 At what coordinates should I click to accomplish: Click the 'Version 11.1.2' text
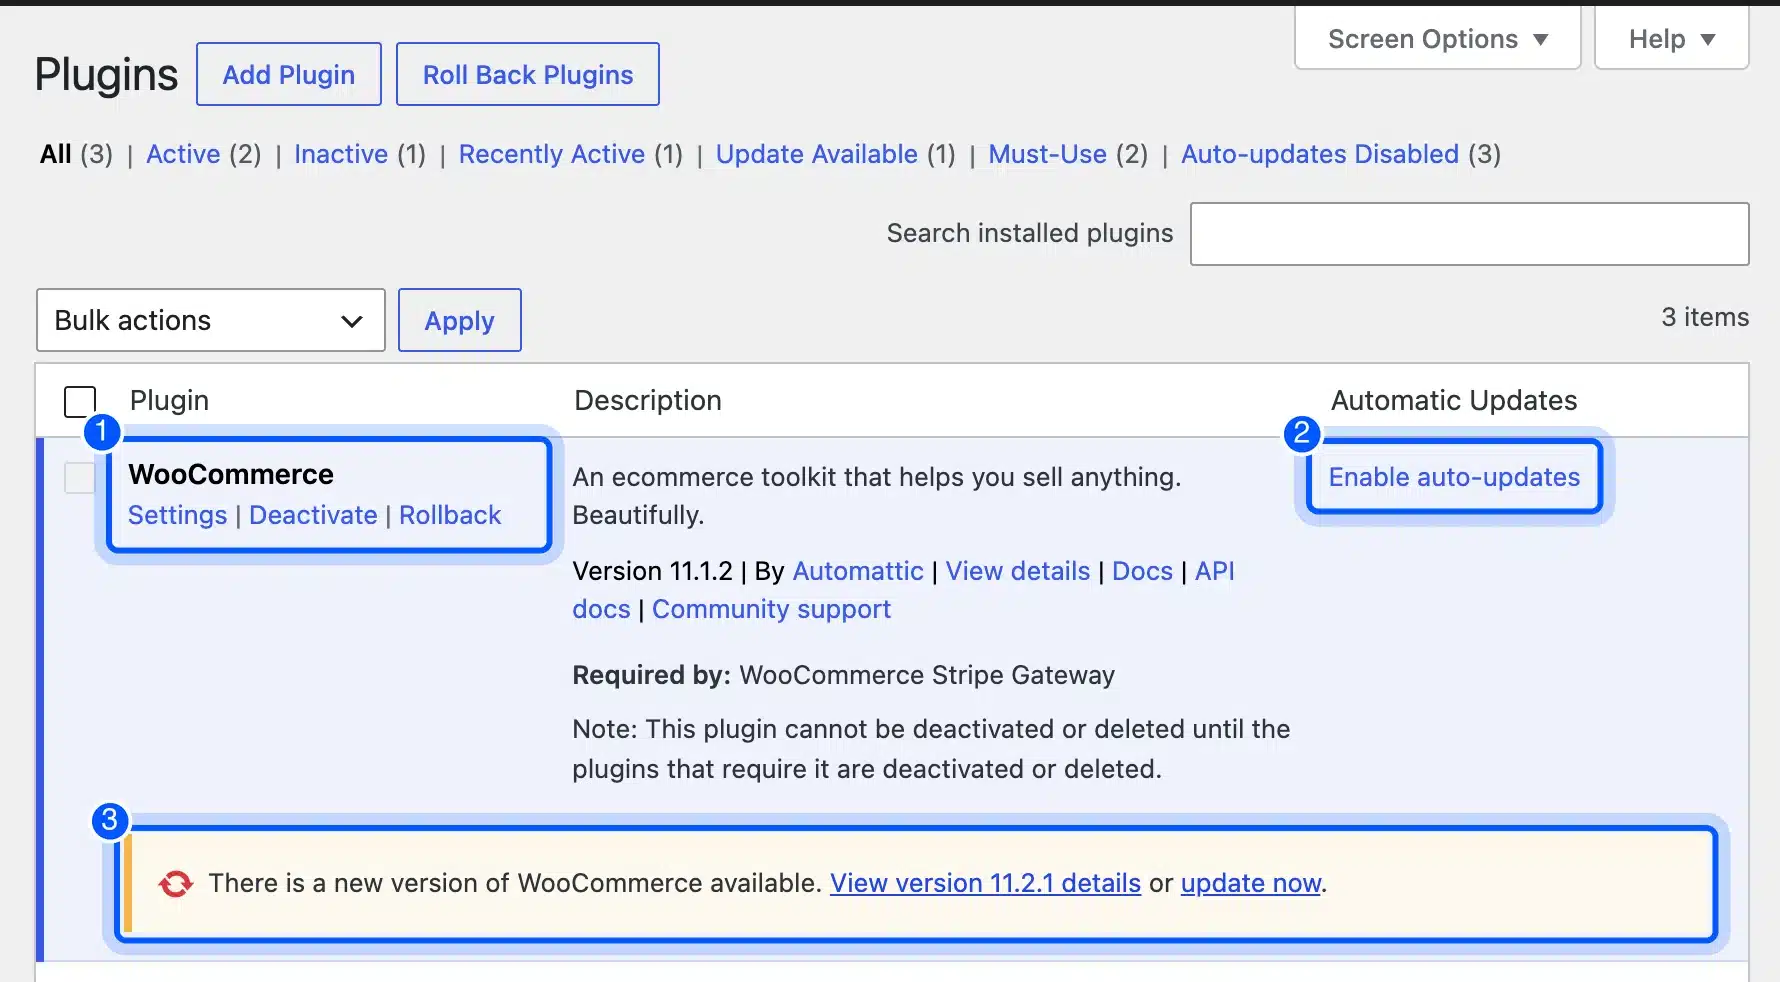point(652,571)
